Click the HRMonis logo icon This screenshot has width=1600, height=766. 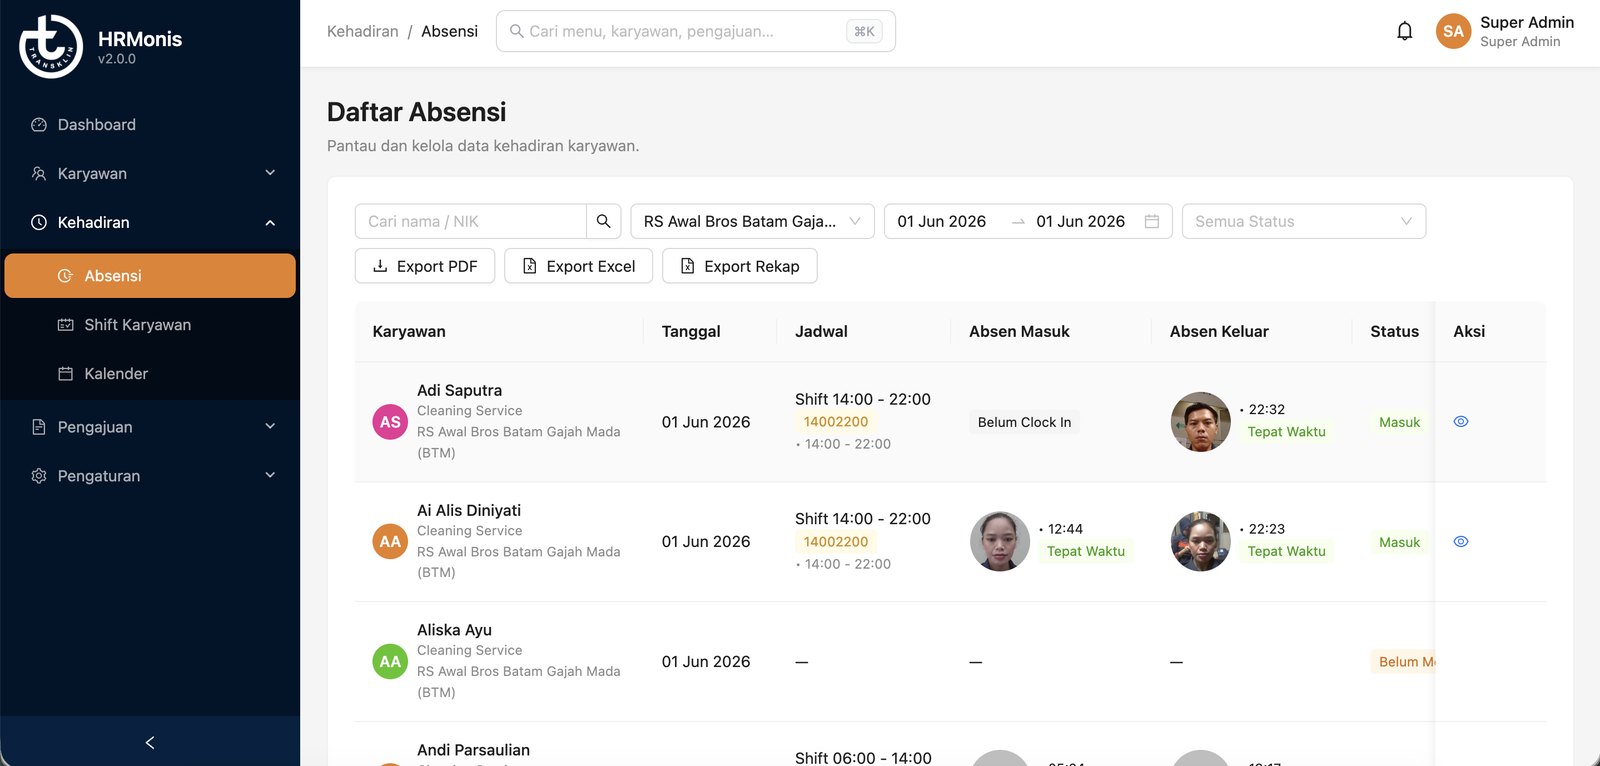(51, 46)
